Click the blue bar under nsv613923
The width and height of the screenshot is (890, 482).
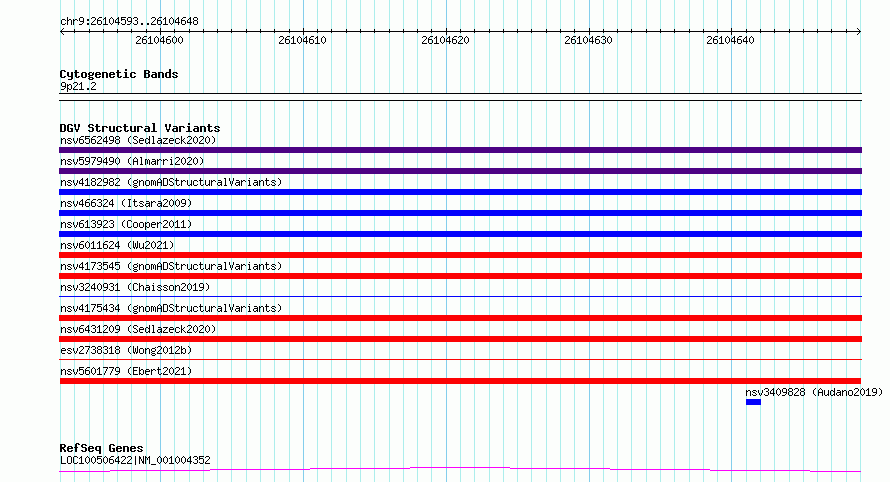[x=460, y=234]
